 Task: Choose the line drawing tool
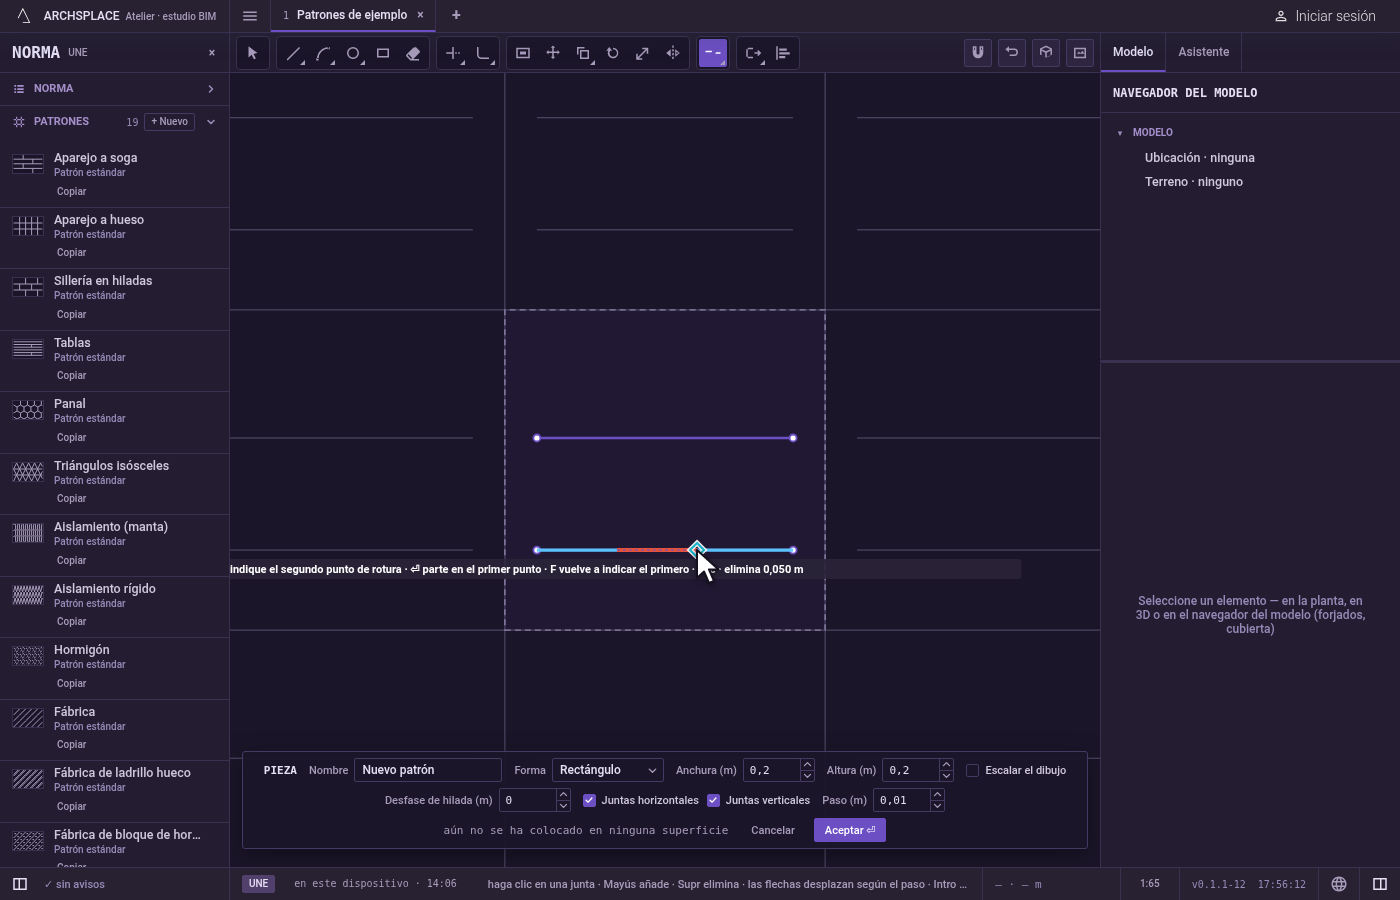pos(293,53)
